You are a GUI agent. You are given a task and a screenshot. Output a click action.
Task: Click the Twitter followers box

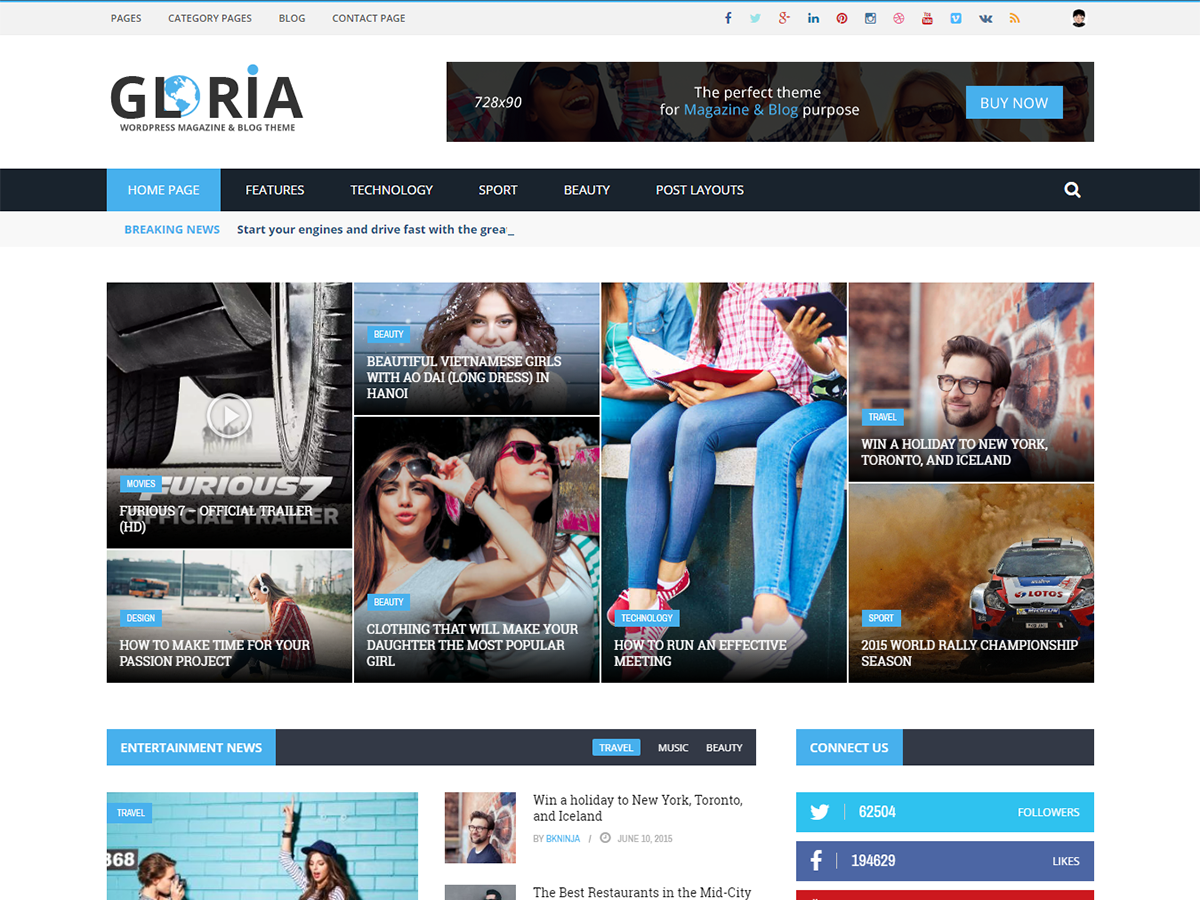945,812
